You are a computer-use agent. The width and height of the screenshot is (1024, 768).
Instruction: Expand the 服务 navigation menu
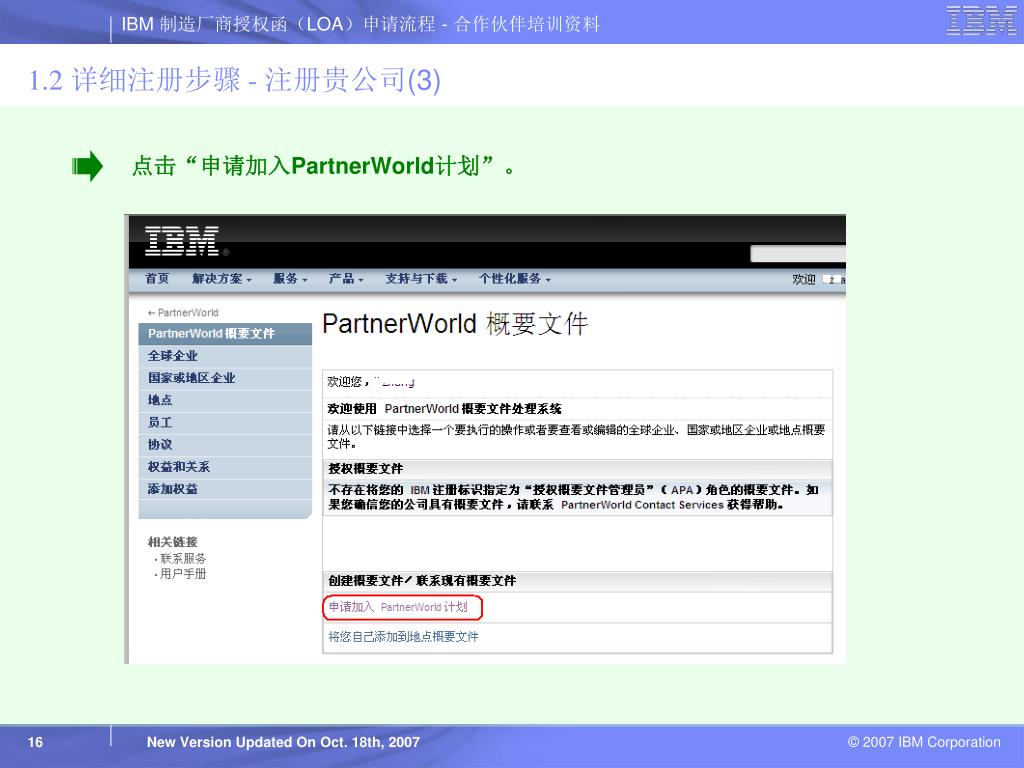290,279
